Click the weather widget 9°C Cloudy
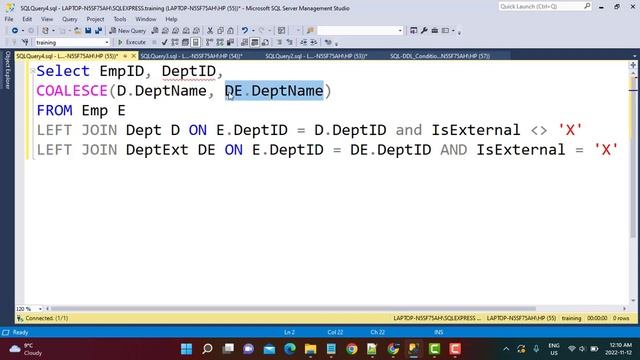 tap(26, 349)
